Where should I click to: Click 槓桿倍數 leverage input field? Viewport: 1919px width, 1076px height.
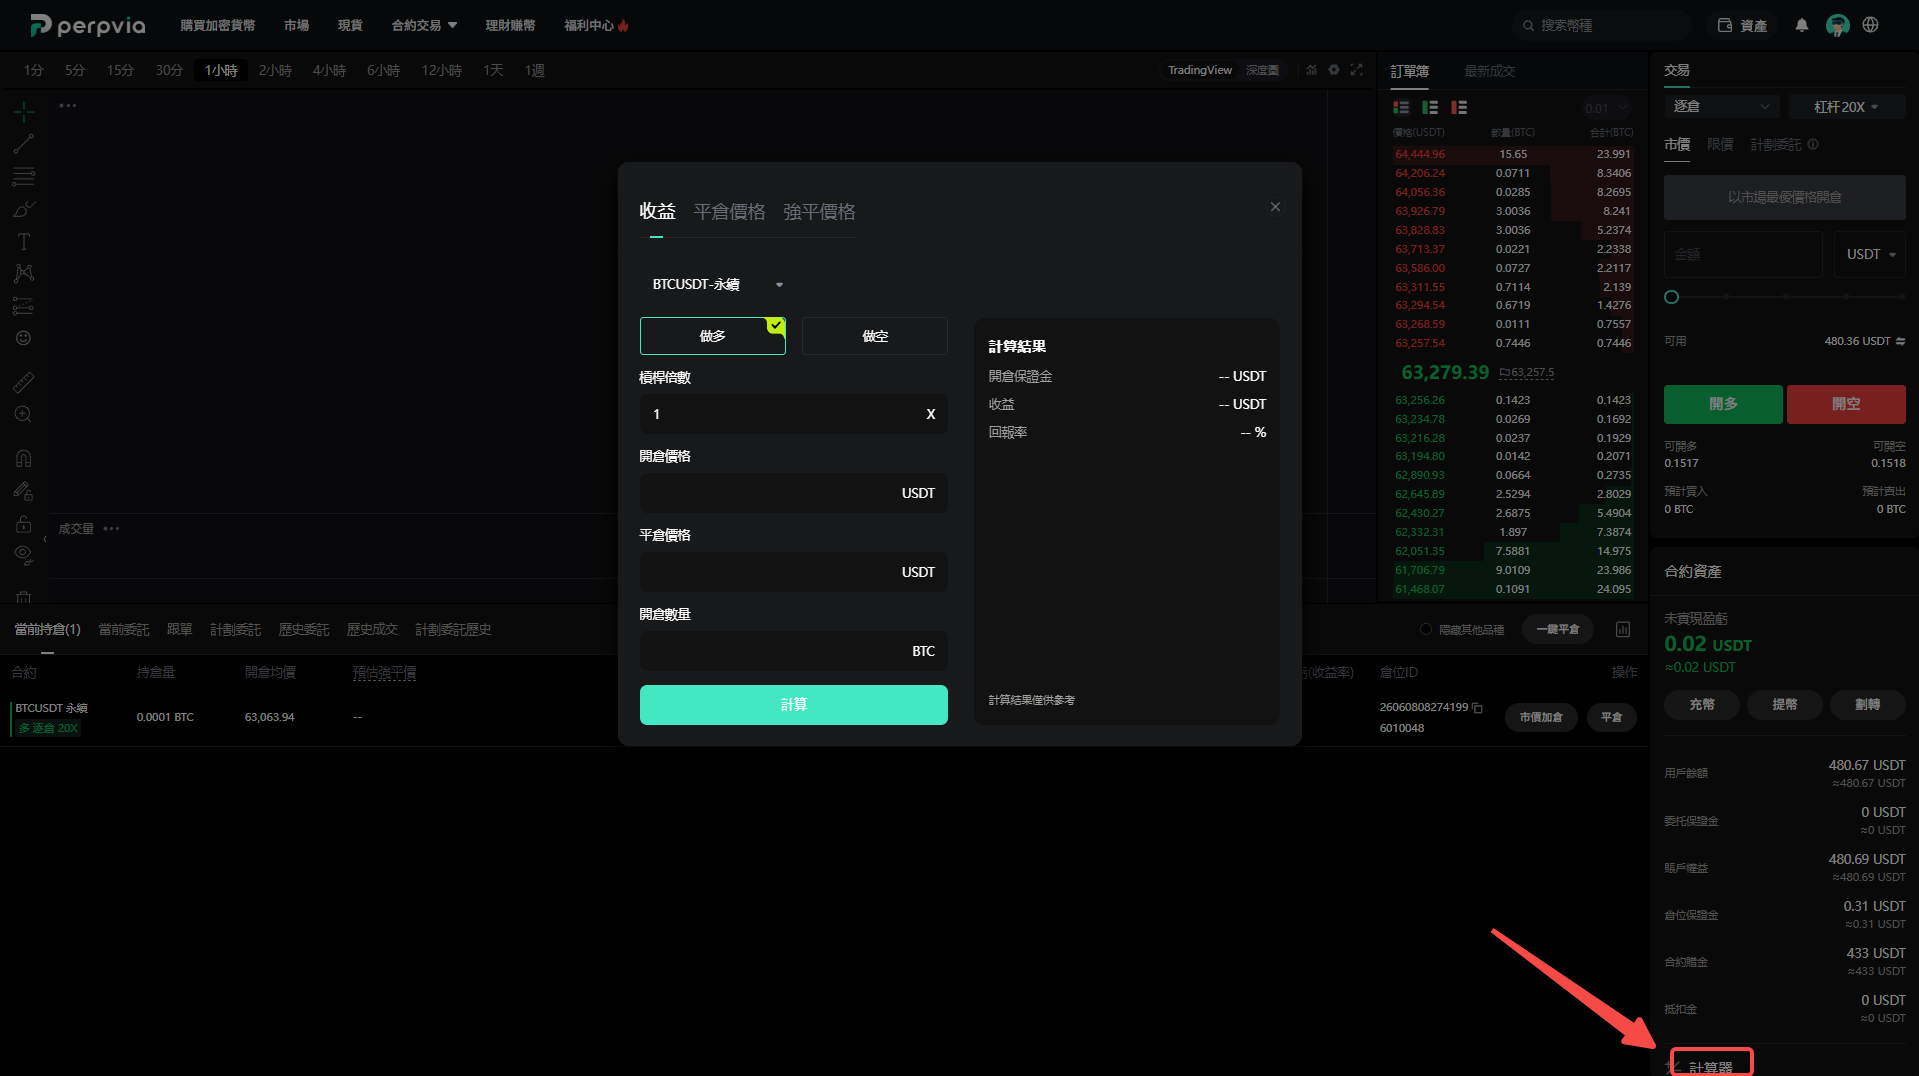pos(793,414)
